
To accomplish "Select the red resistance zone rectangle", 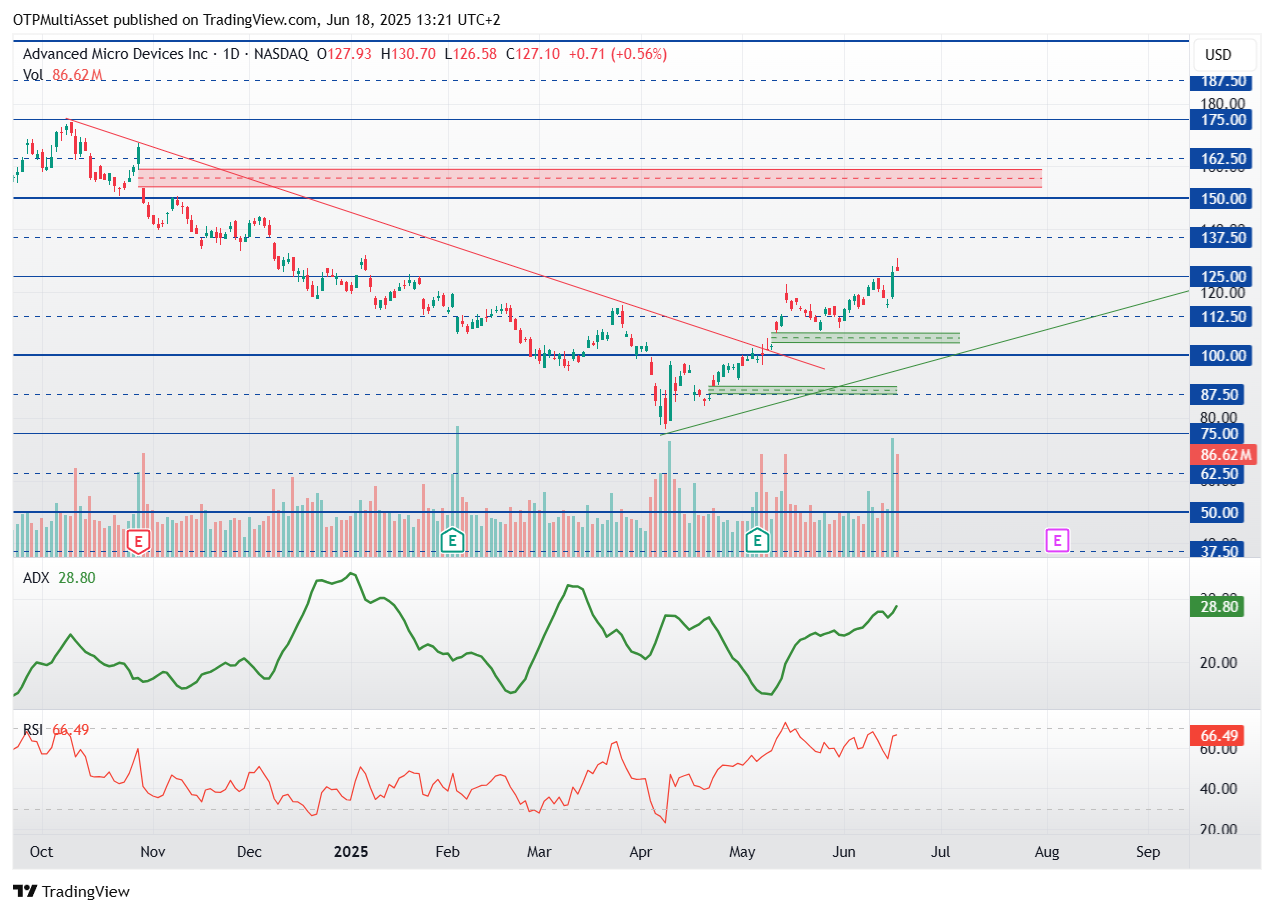I will [x=590, y=178].
